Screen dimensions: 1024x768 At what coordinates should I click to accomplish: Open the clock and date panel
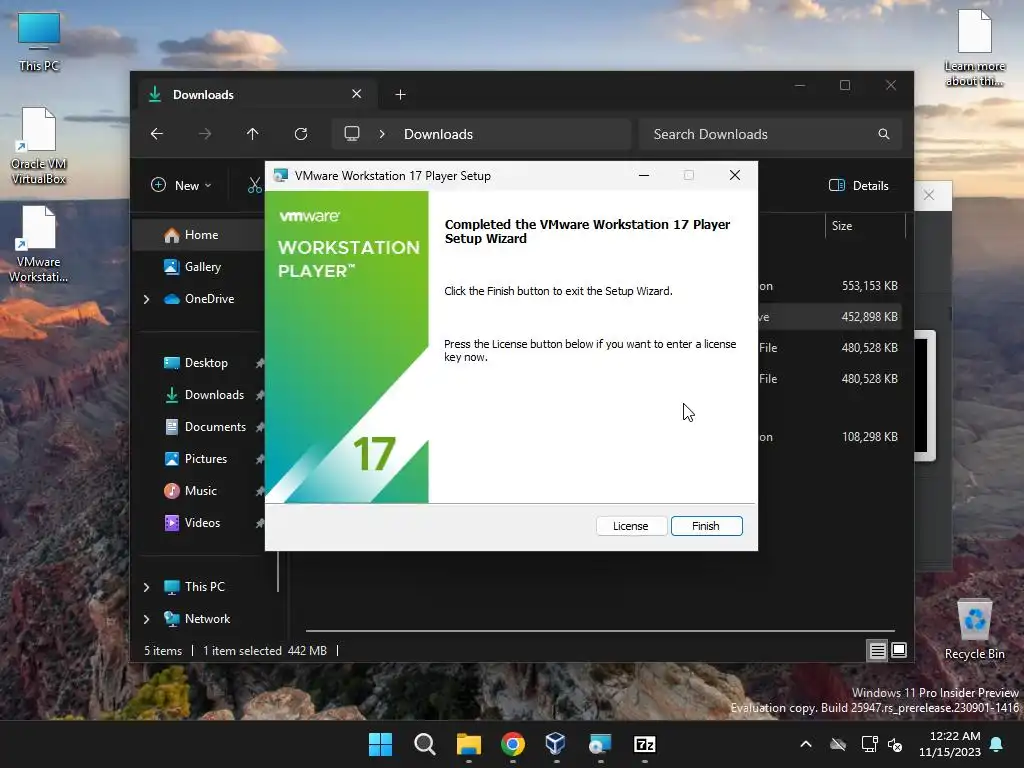[951, 744]
